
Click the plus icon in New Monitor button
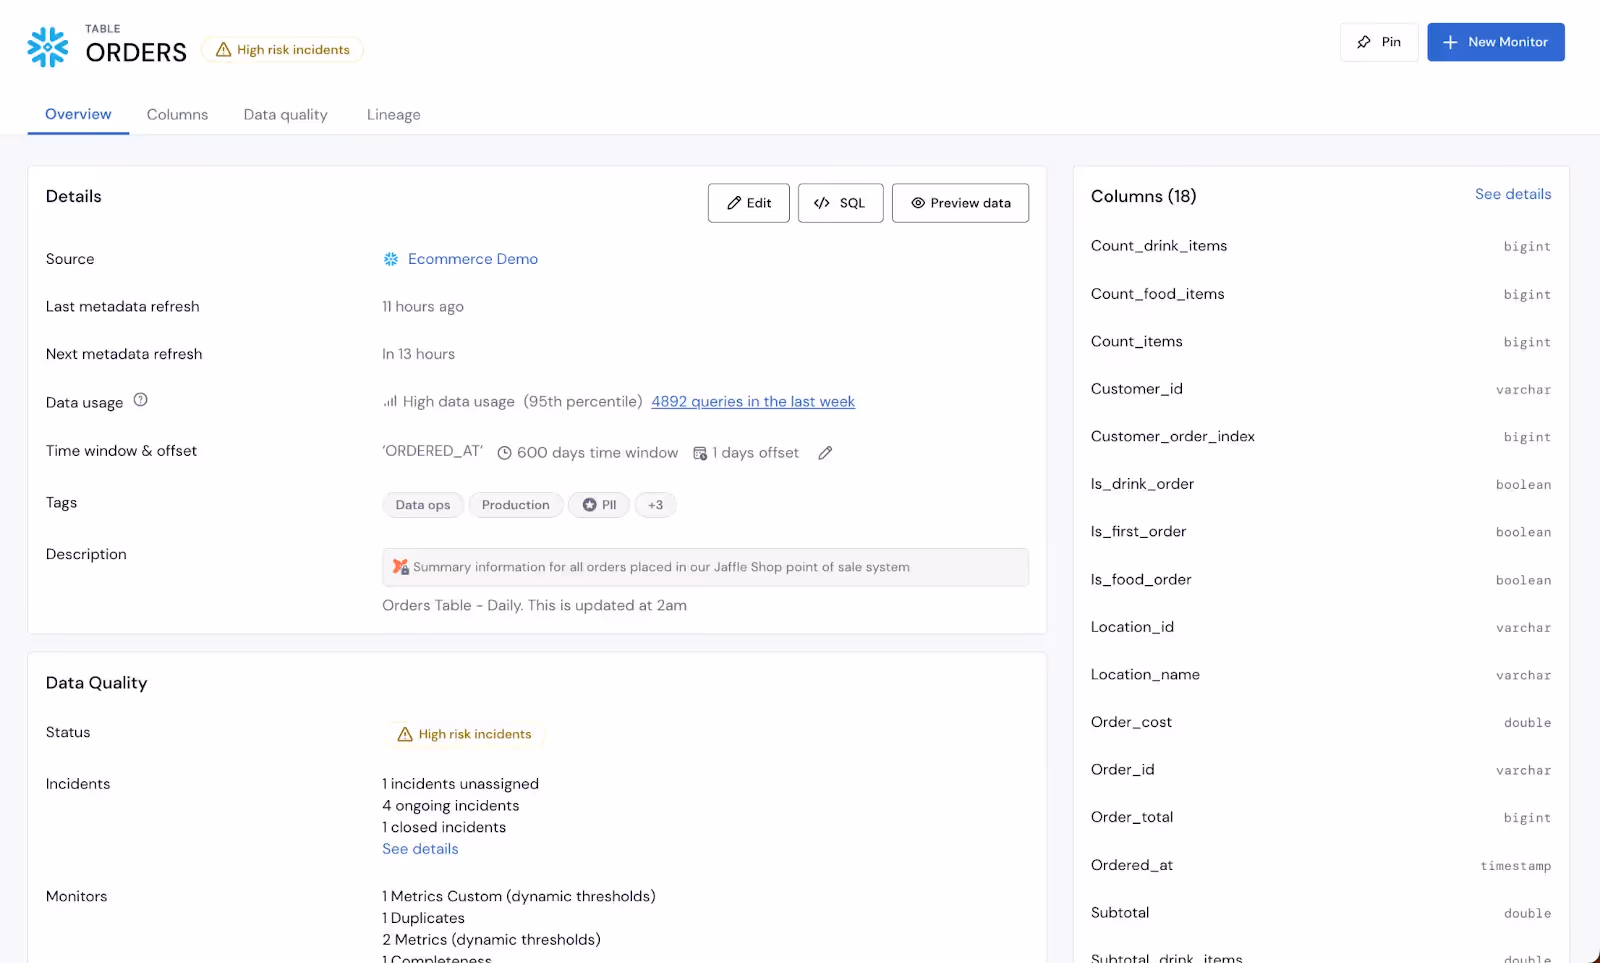[1450, 42]
